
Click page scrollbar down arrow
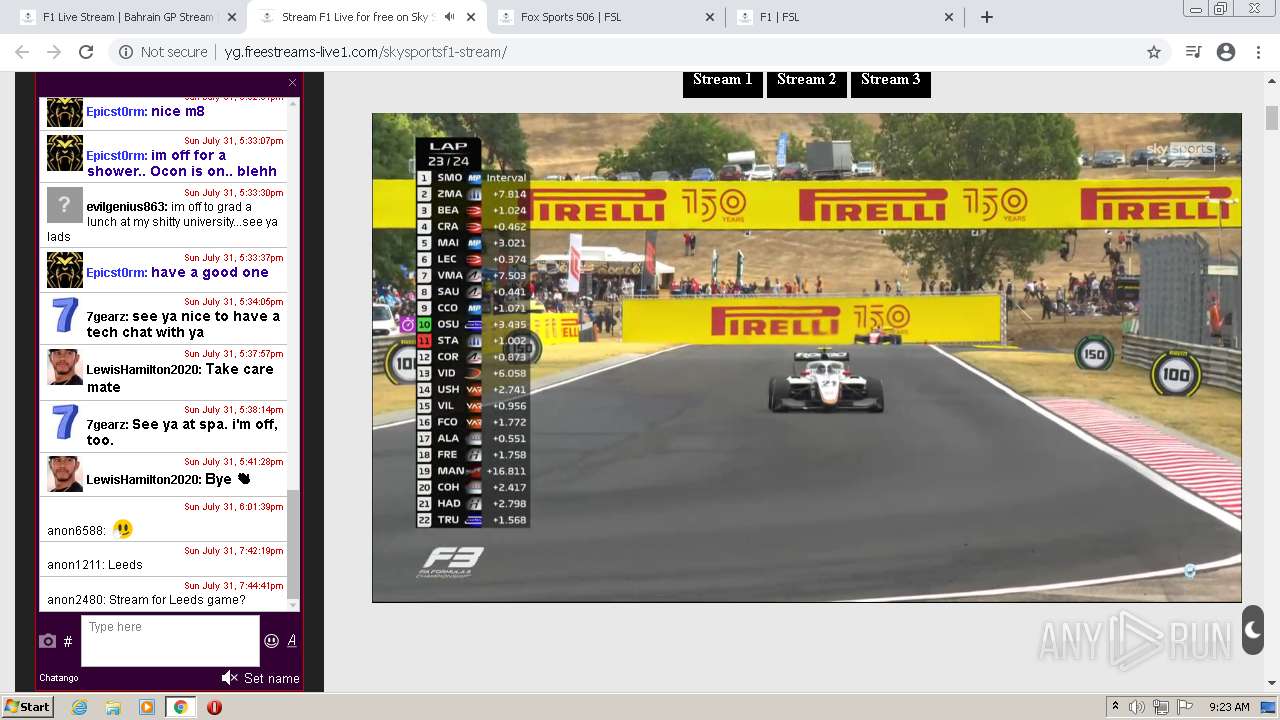(x=1271, y=683)
